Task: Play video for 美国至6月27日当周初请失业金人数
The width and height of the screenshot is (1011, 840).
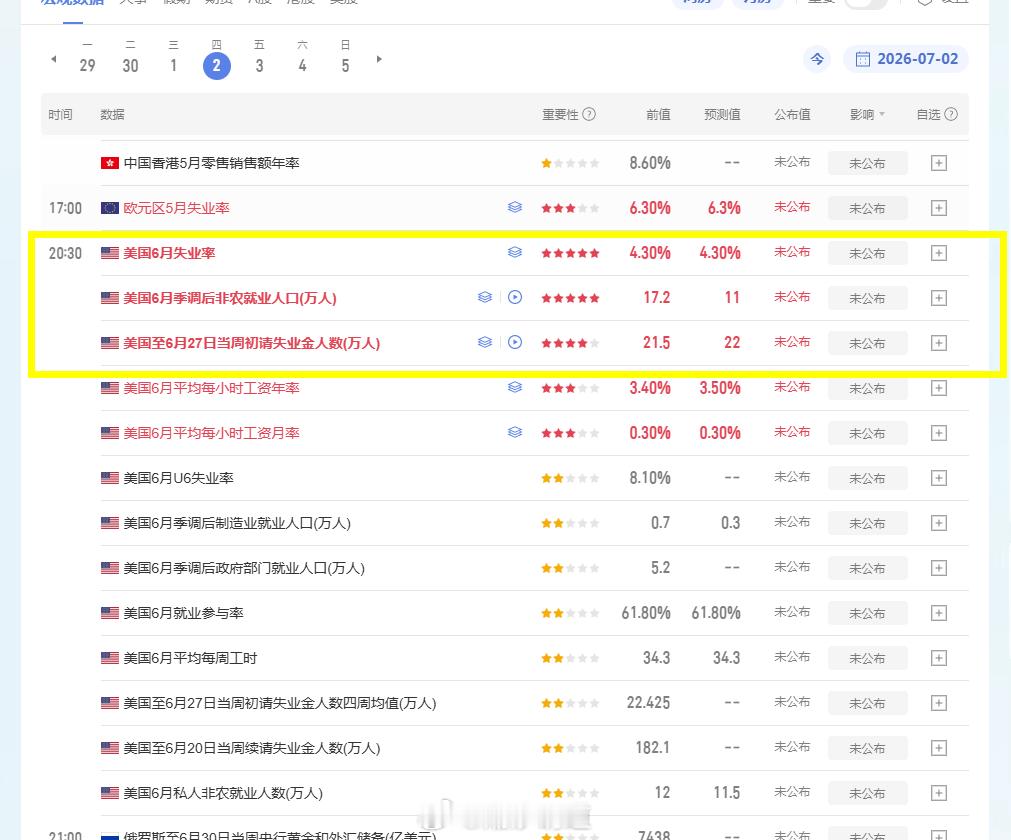Action: [515, 342]
